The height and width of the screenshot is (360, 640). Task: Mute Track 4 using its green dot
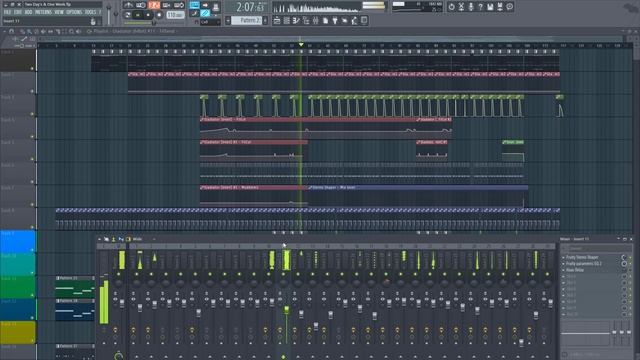32,136
